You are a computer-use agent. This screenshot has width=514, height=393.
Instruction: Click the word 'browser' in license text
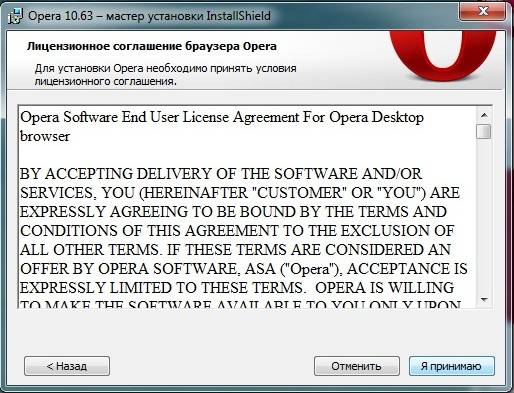click(x=45, y=136)
